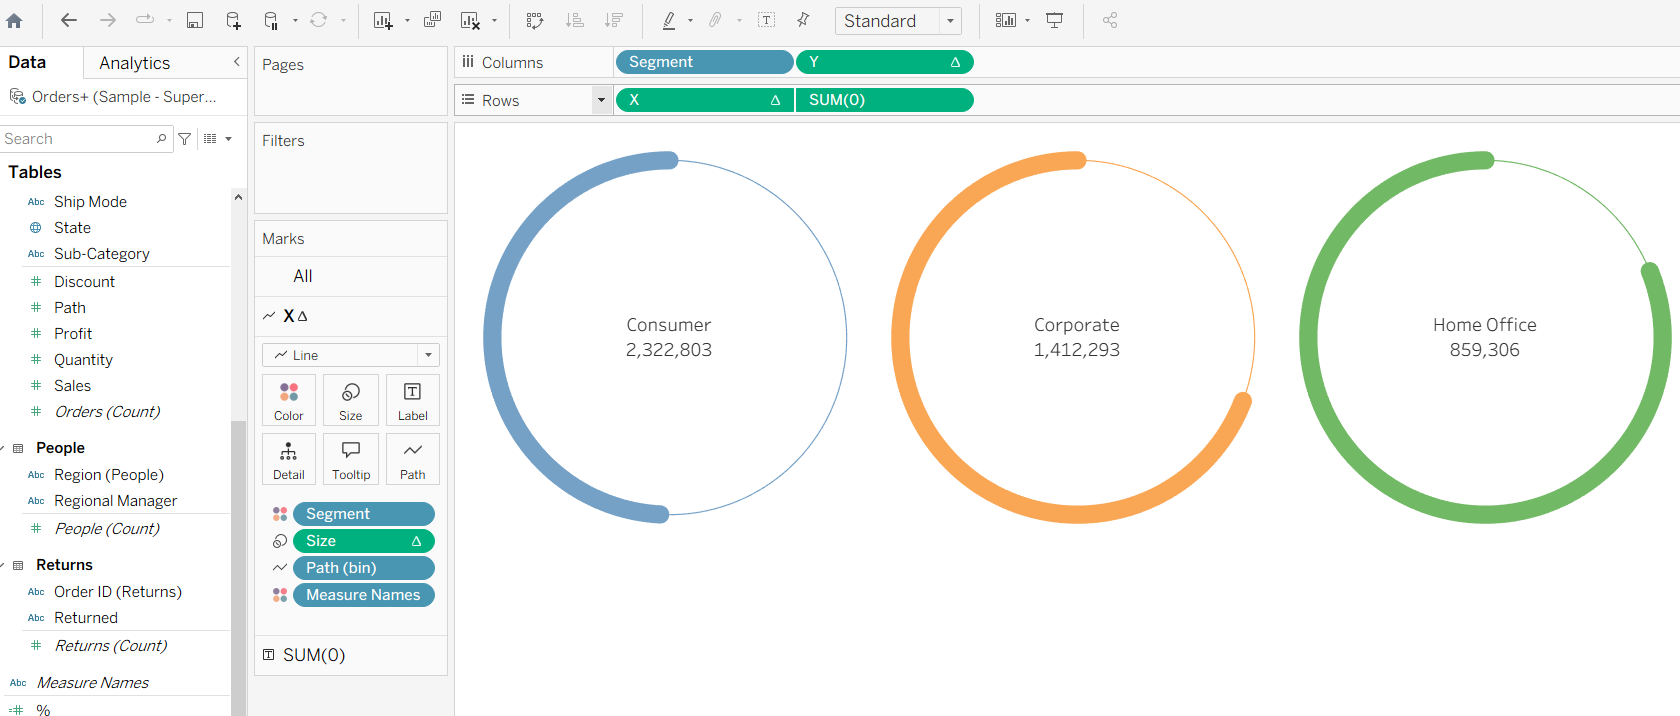This screenshot has height=716, width=1680.
Task: Pause auto updates for the data source
Action: pyautogui.click(x=271, y=20)
